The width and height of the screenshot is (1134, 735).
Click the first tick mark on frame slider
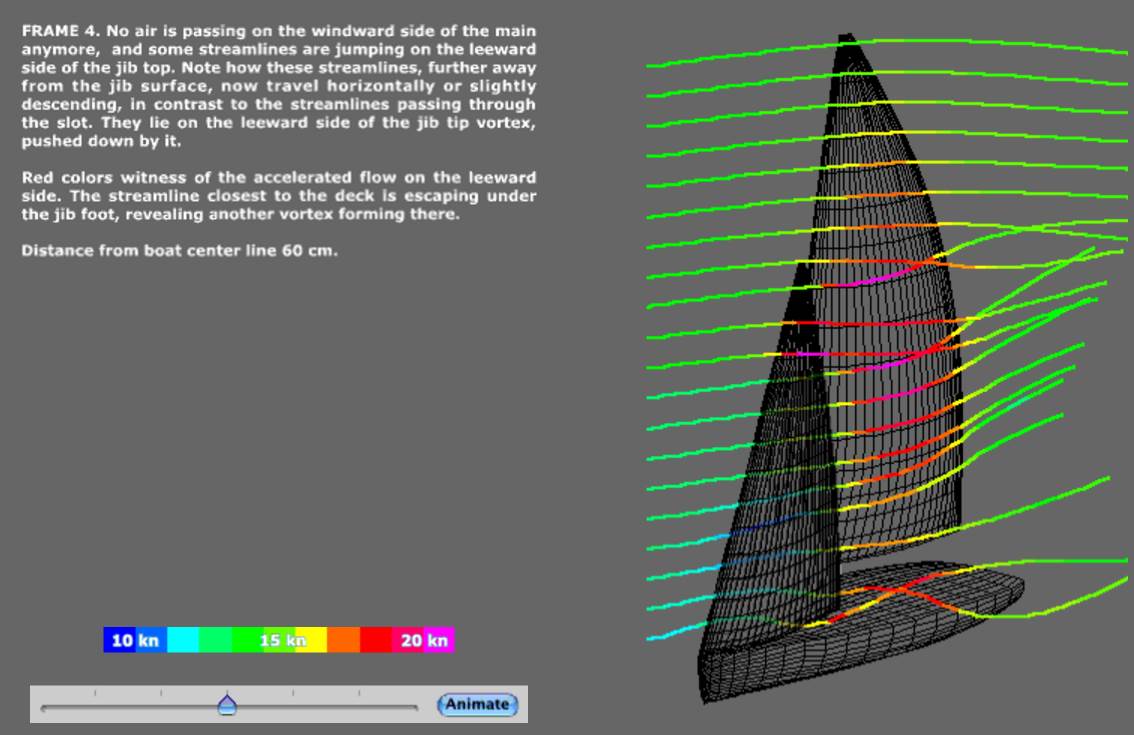pyautogui.click(x=95, y=692)
